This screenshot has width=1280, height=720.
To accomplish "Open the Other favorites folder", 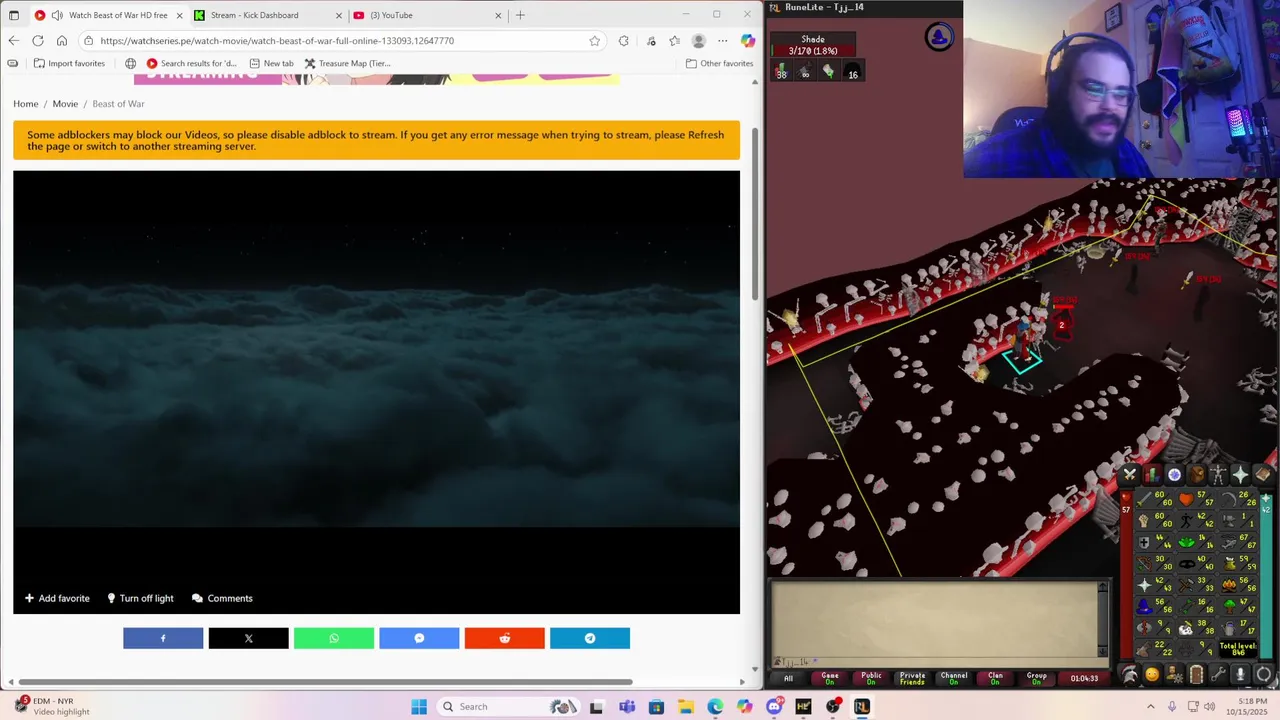I will 719,63.
